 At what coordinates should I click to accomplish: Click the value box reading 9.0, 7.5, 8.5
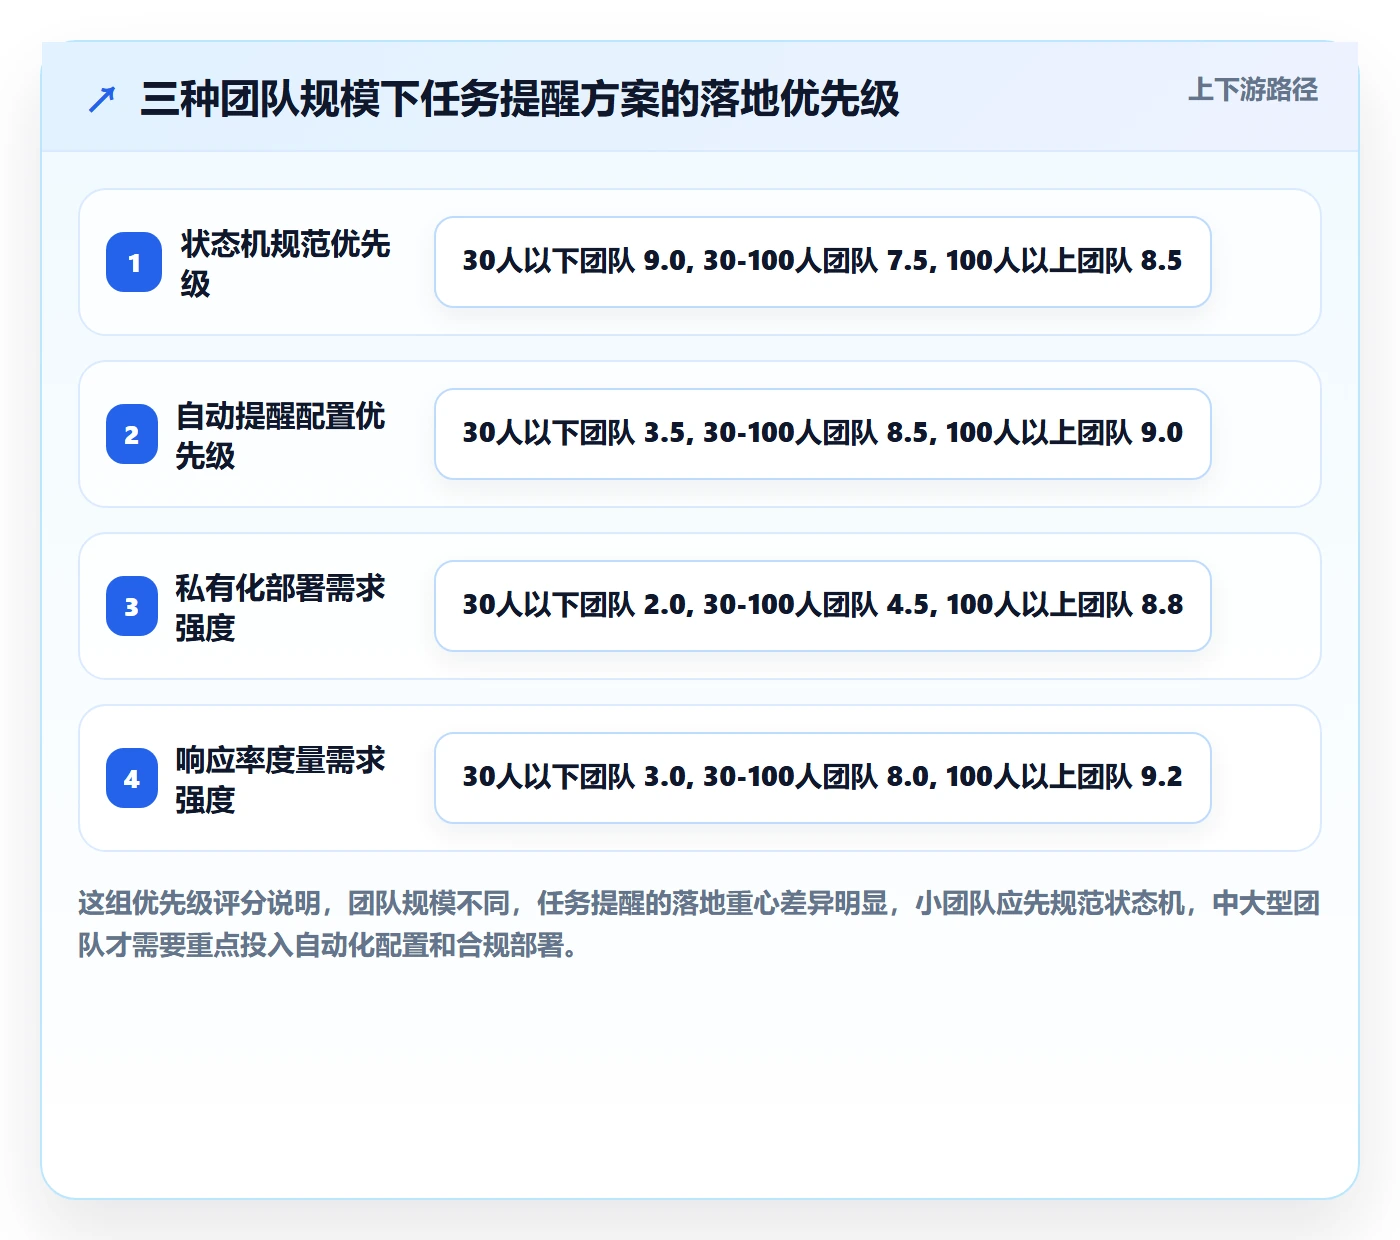click(x=823, y=262)
